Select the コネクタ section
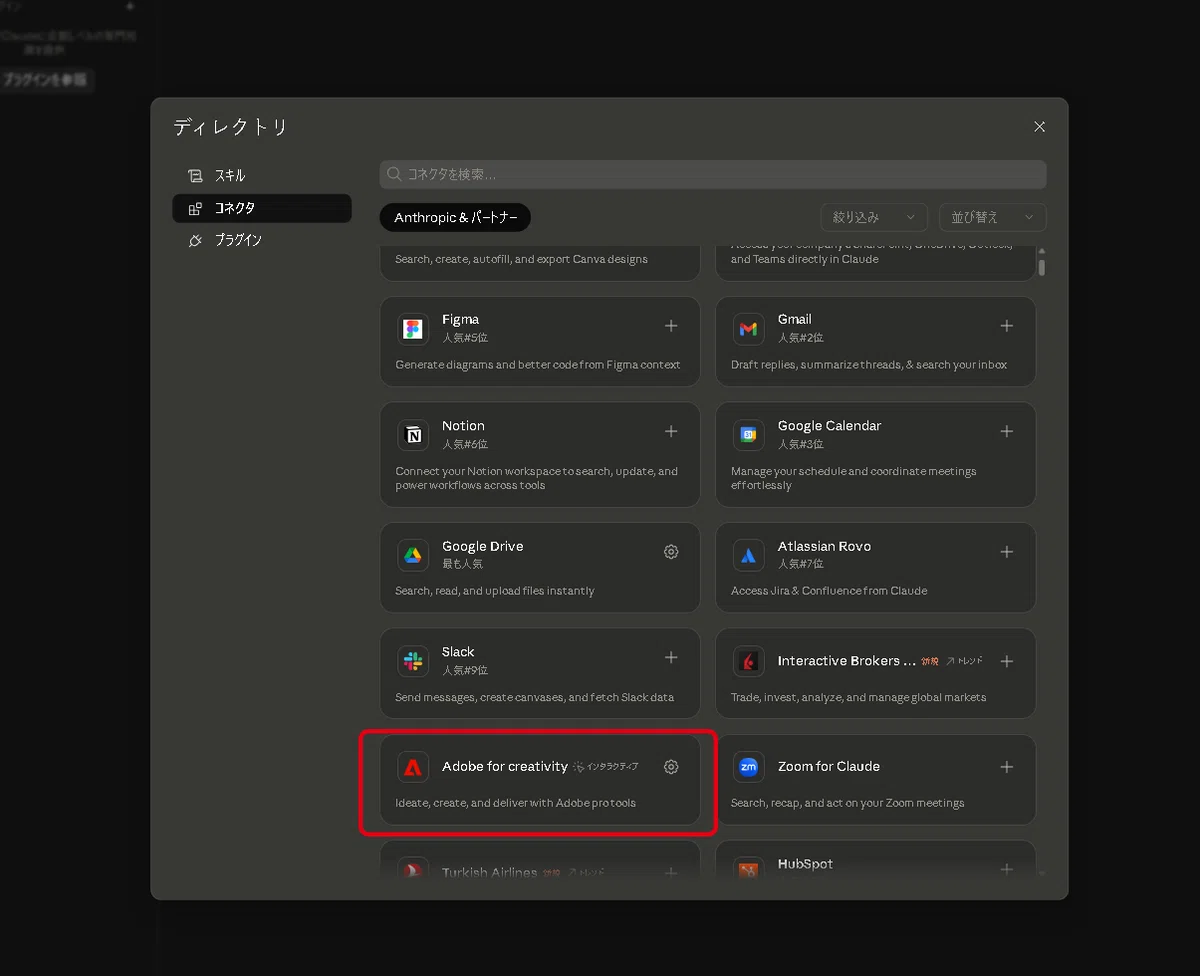This screenshot has width=1200, height=976. click(x=262, y=208)
